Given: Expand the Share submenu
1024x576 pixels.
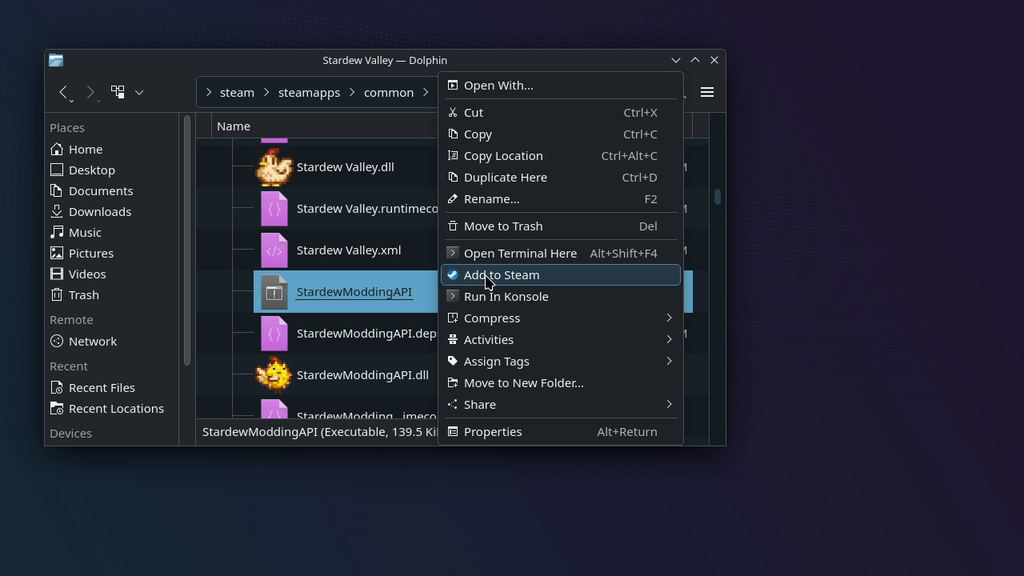Looking at the screenshot, I should coord(560,404).
